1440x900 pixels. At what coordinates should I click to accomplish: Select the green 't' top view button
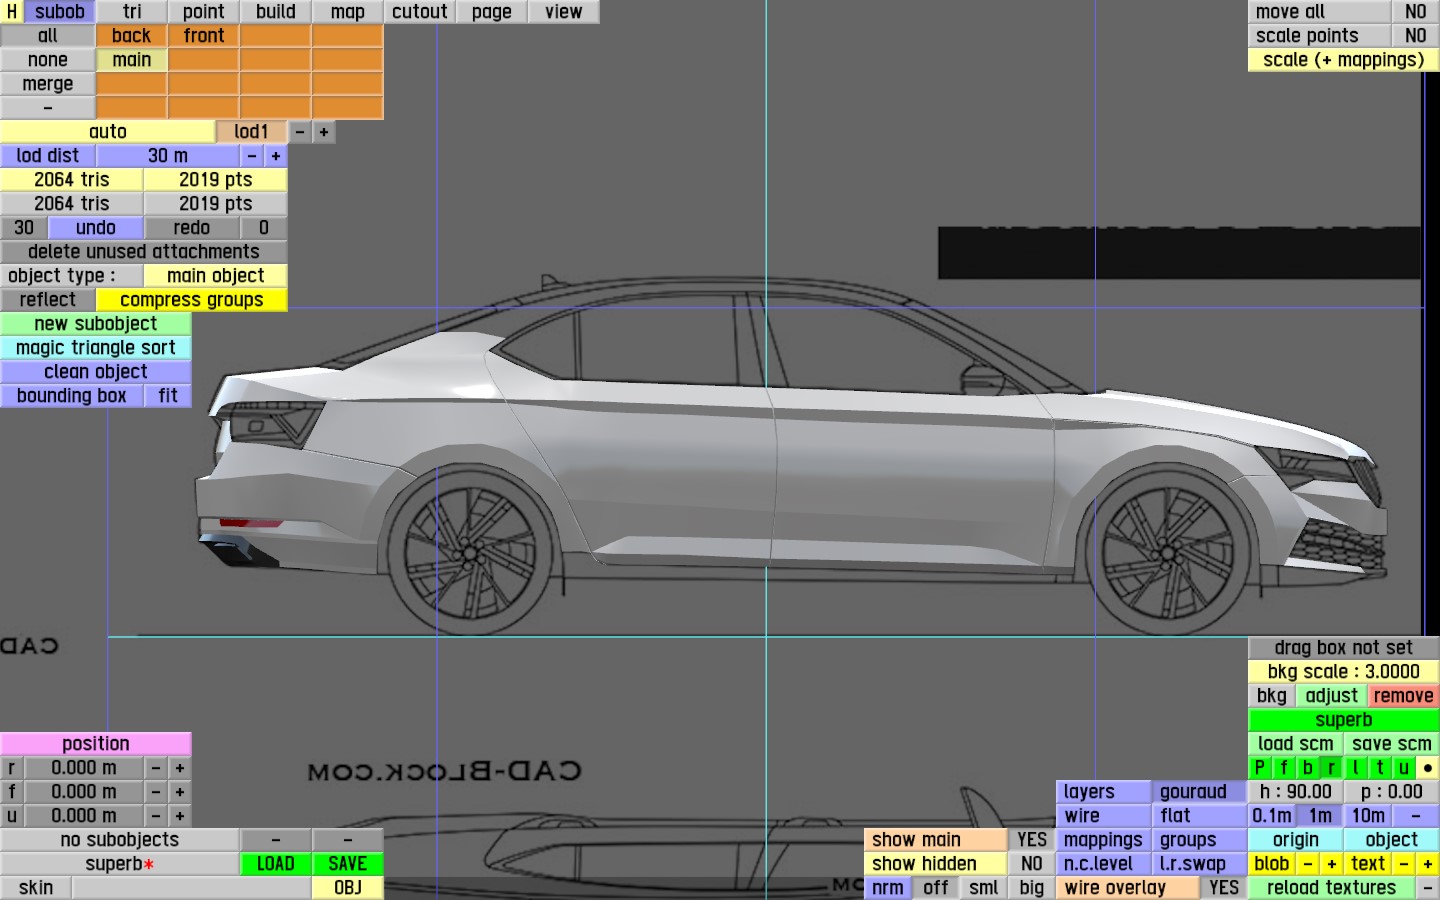coord(1380,768)
